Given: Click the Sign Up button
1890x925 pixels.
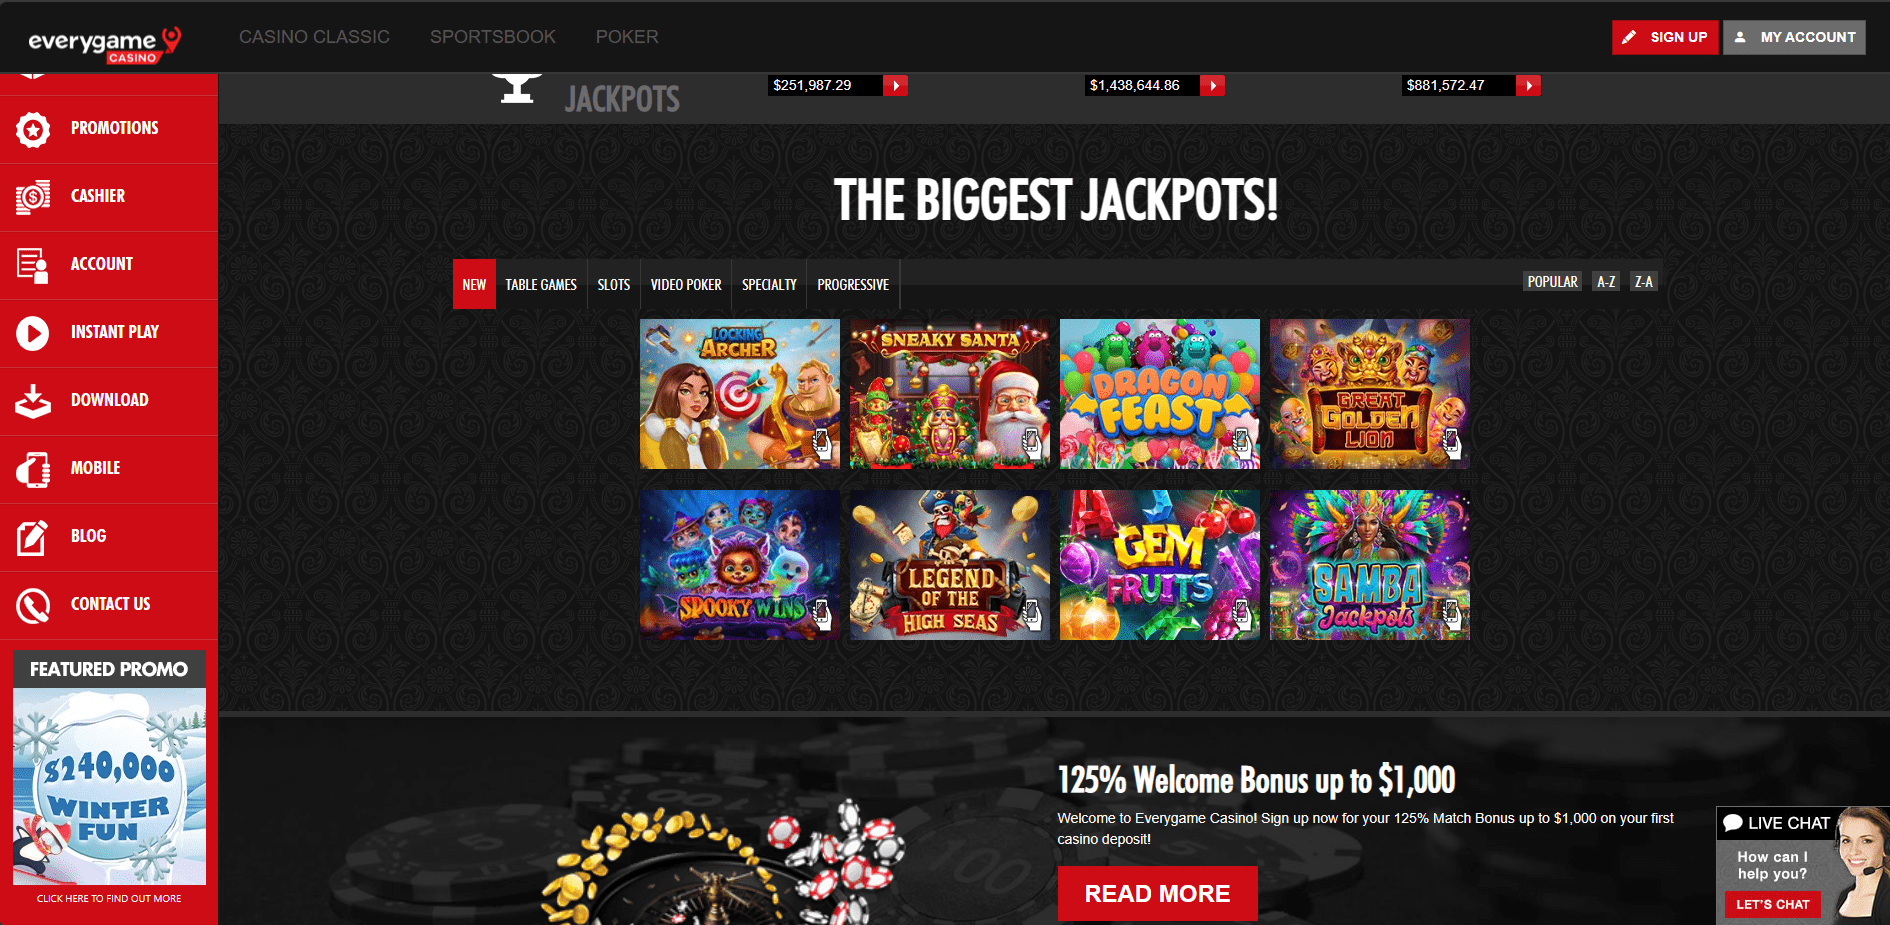Looking at the screenshot, I should (1665, 37).
